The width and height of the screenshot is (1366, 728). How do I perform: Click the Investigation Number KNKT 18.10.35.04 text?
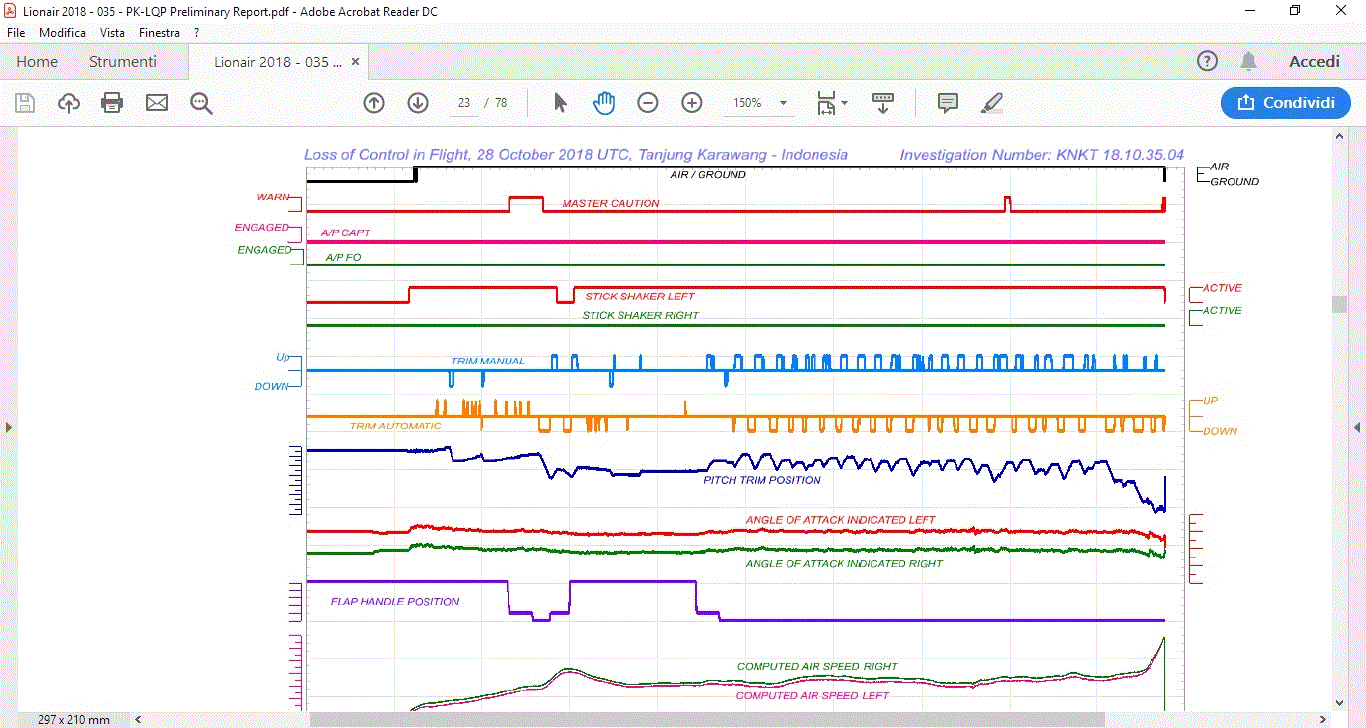(1041, 155)
